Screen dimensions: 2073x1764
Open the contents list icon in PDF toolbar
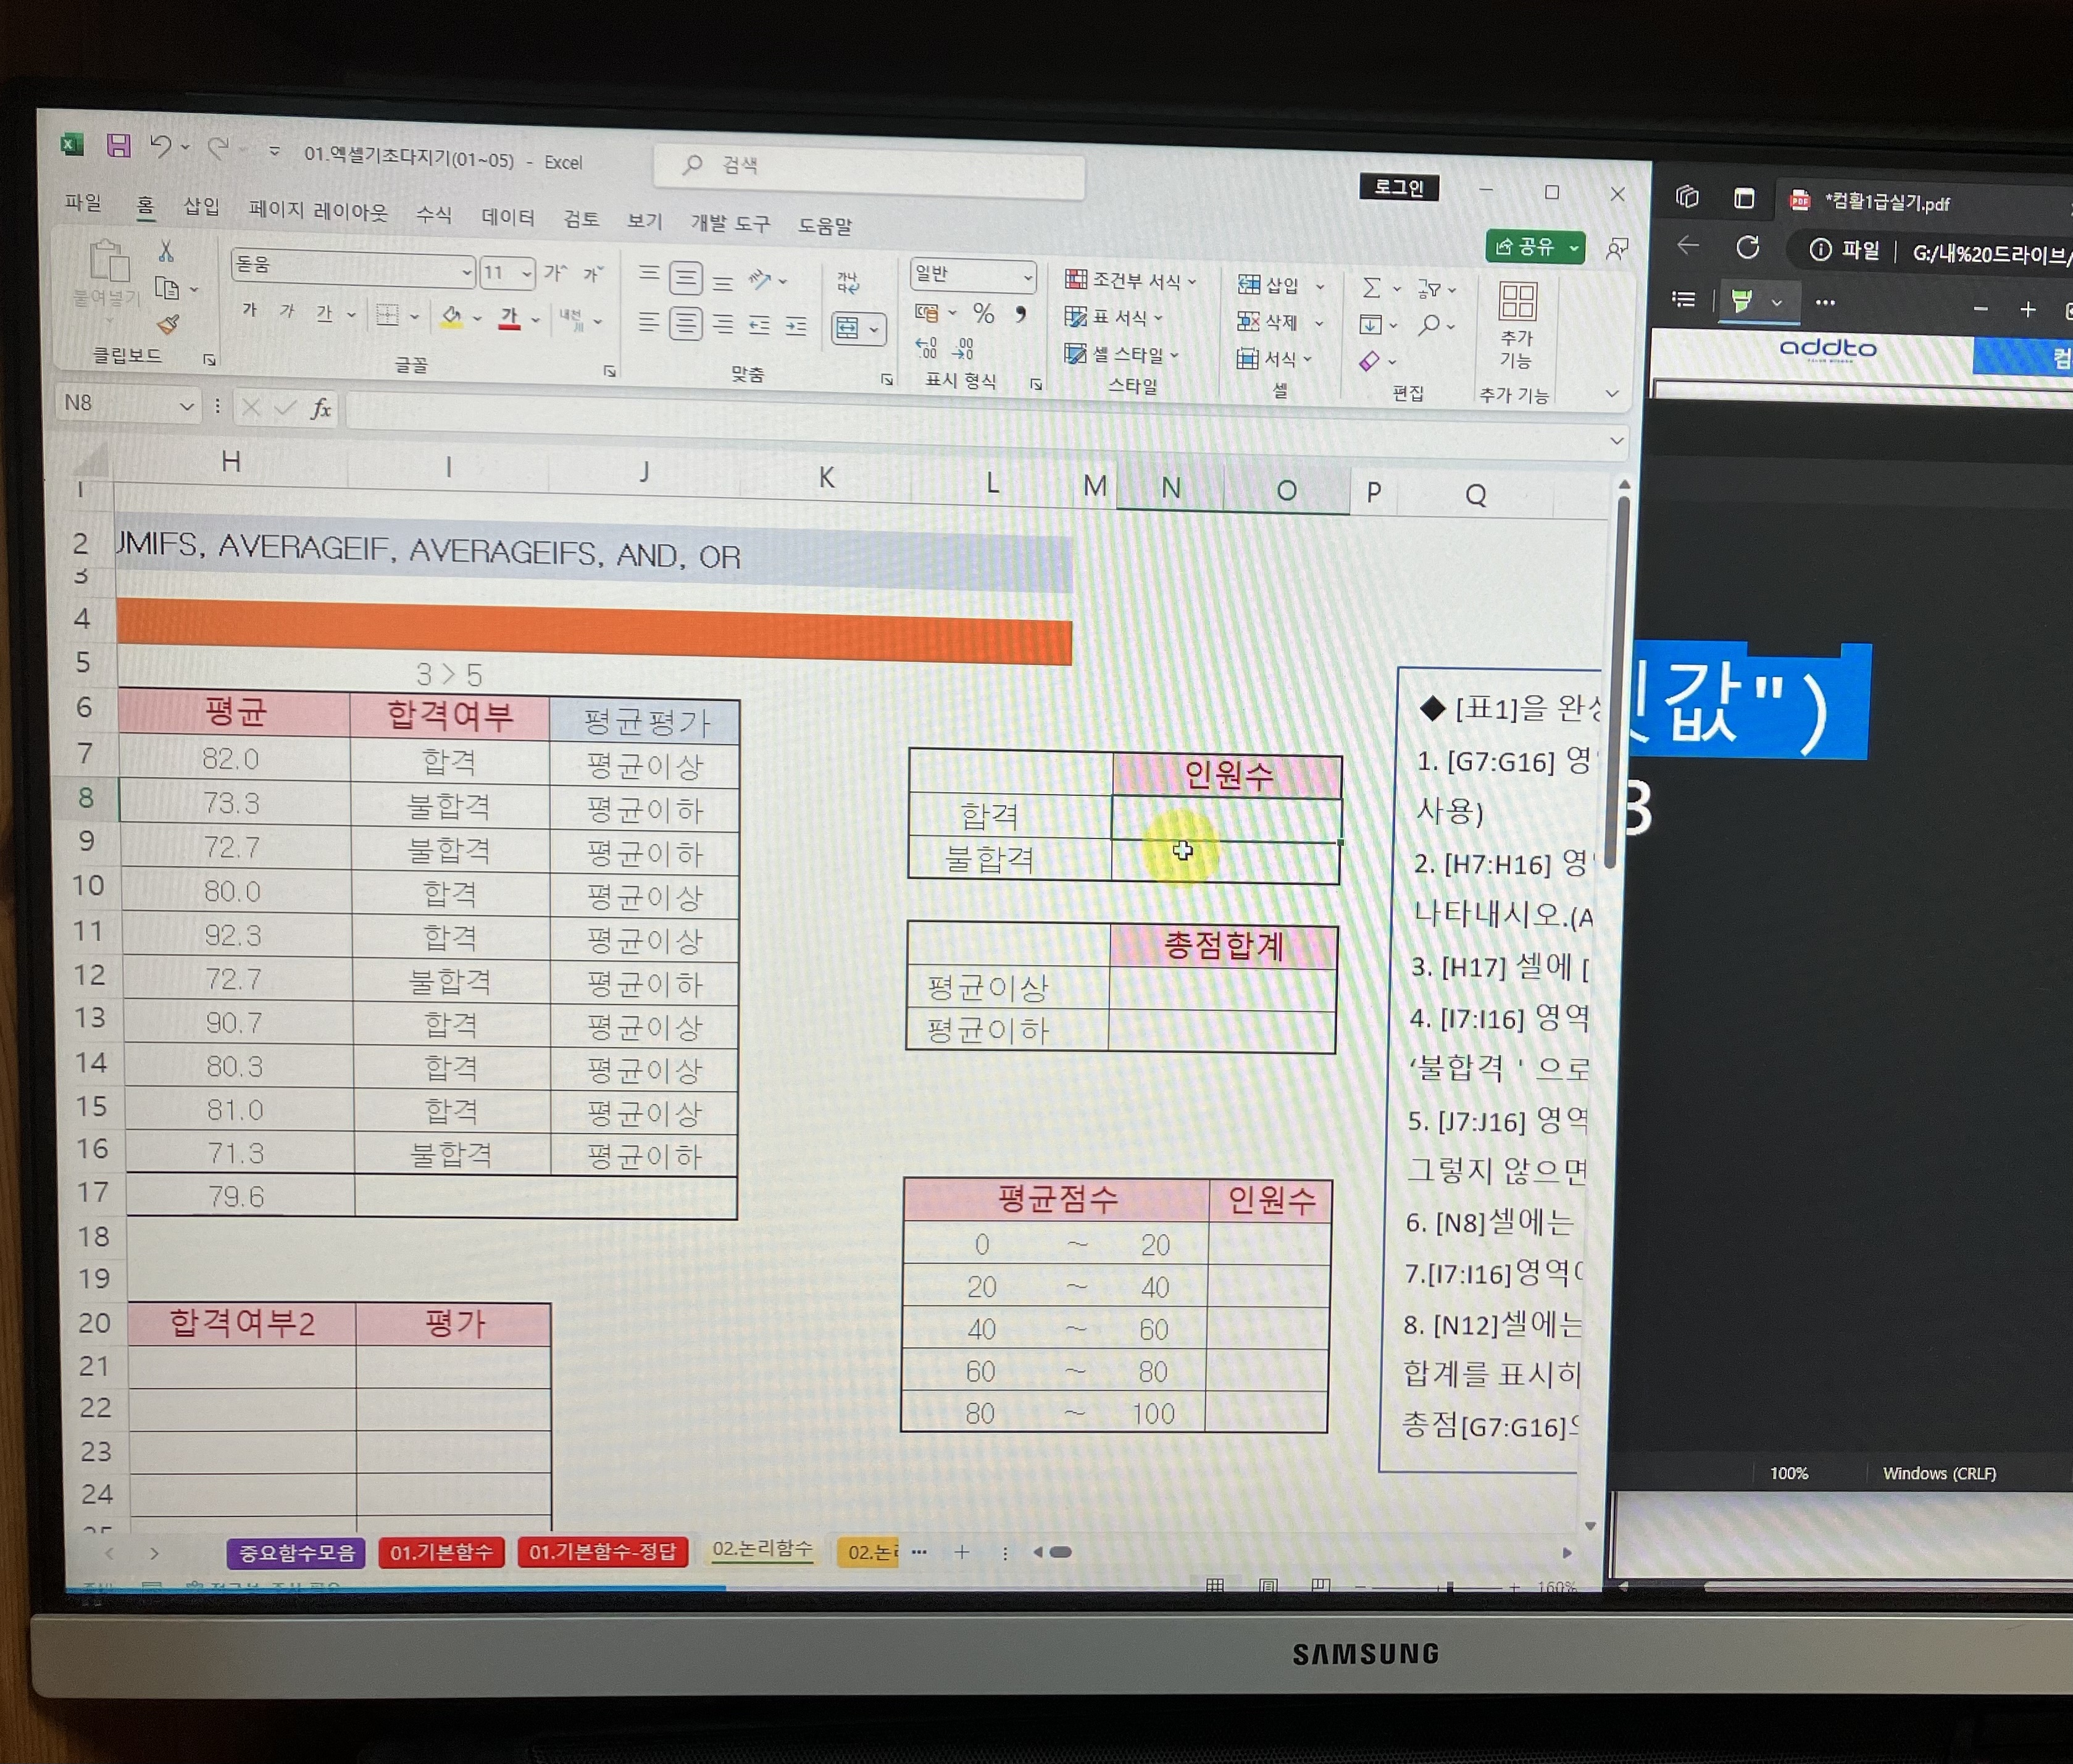click(x=1684, y=299)
